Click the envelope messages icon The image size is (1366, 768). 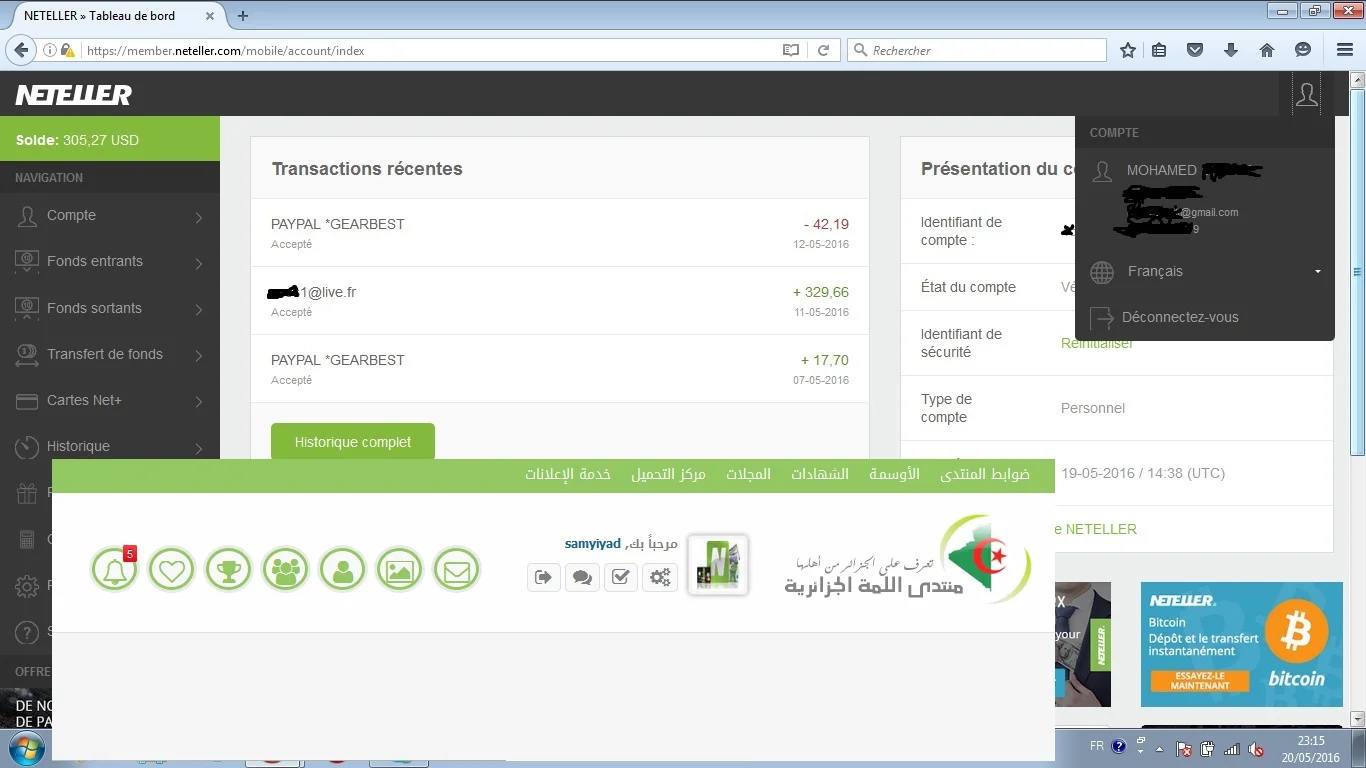[x=456, y=571]
